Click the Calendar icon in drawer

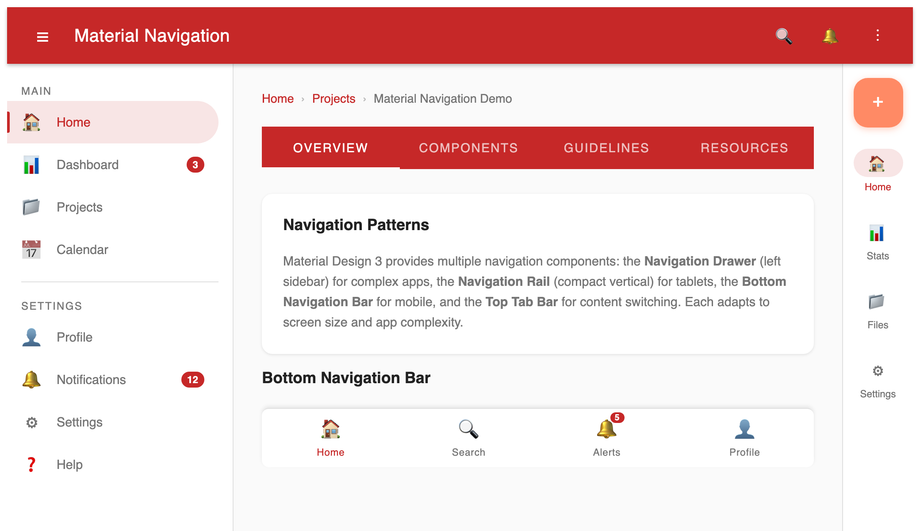(31, 249)
